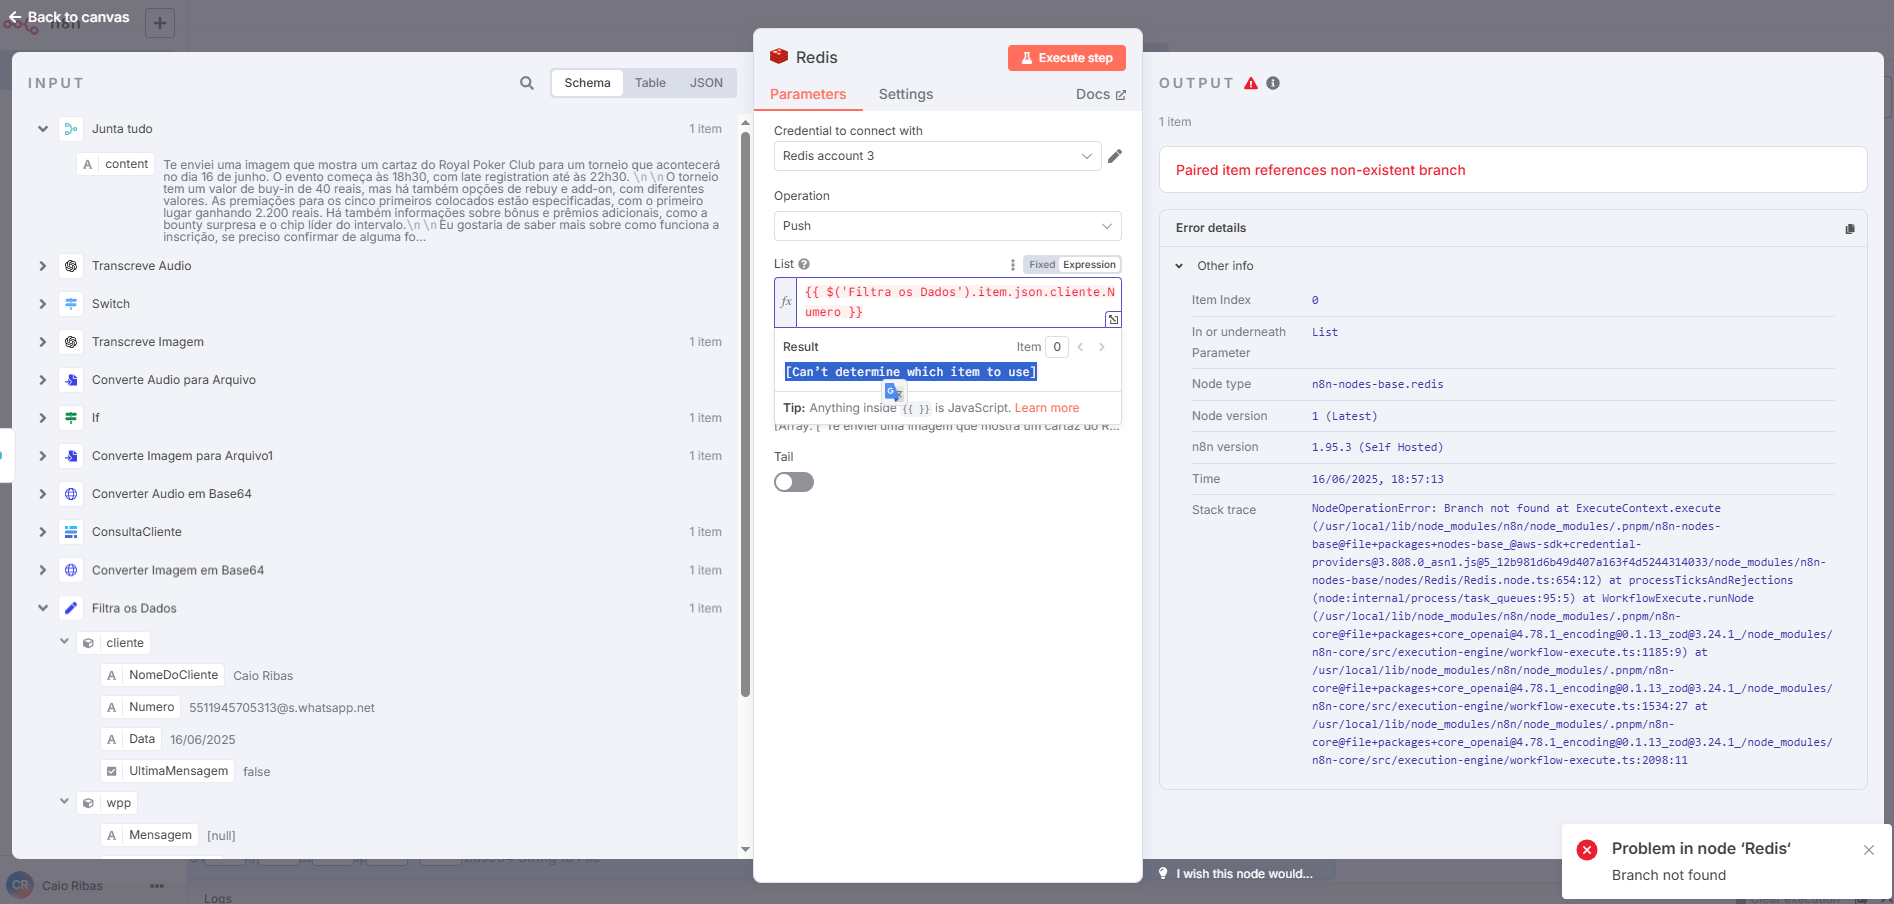This screenshot has width=1894, height=904.
Task: Expand Converter Audio em Base64 node
Action: [x=43, y=494]
